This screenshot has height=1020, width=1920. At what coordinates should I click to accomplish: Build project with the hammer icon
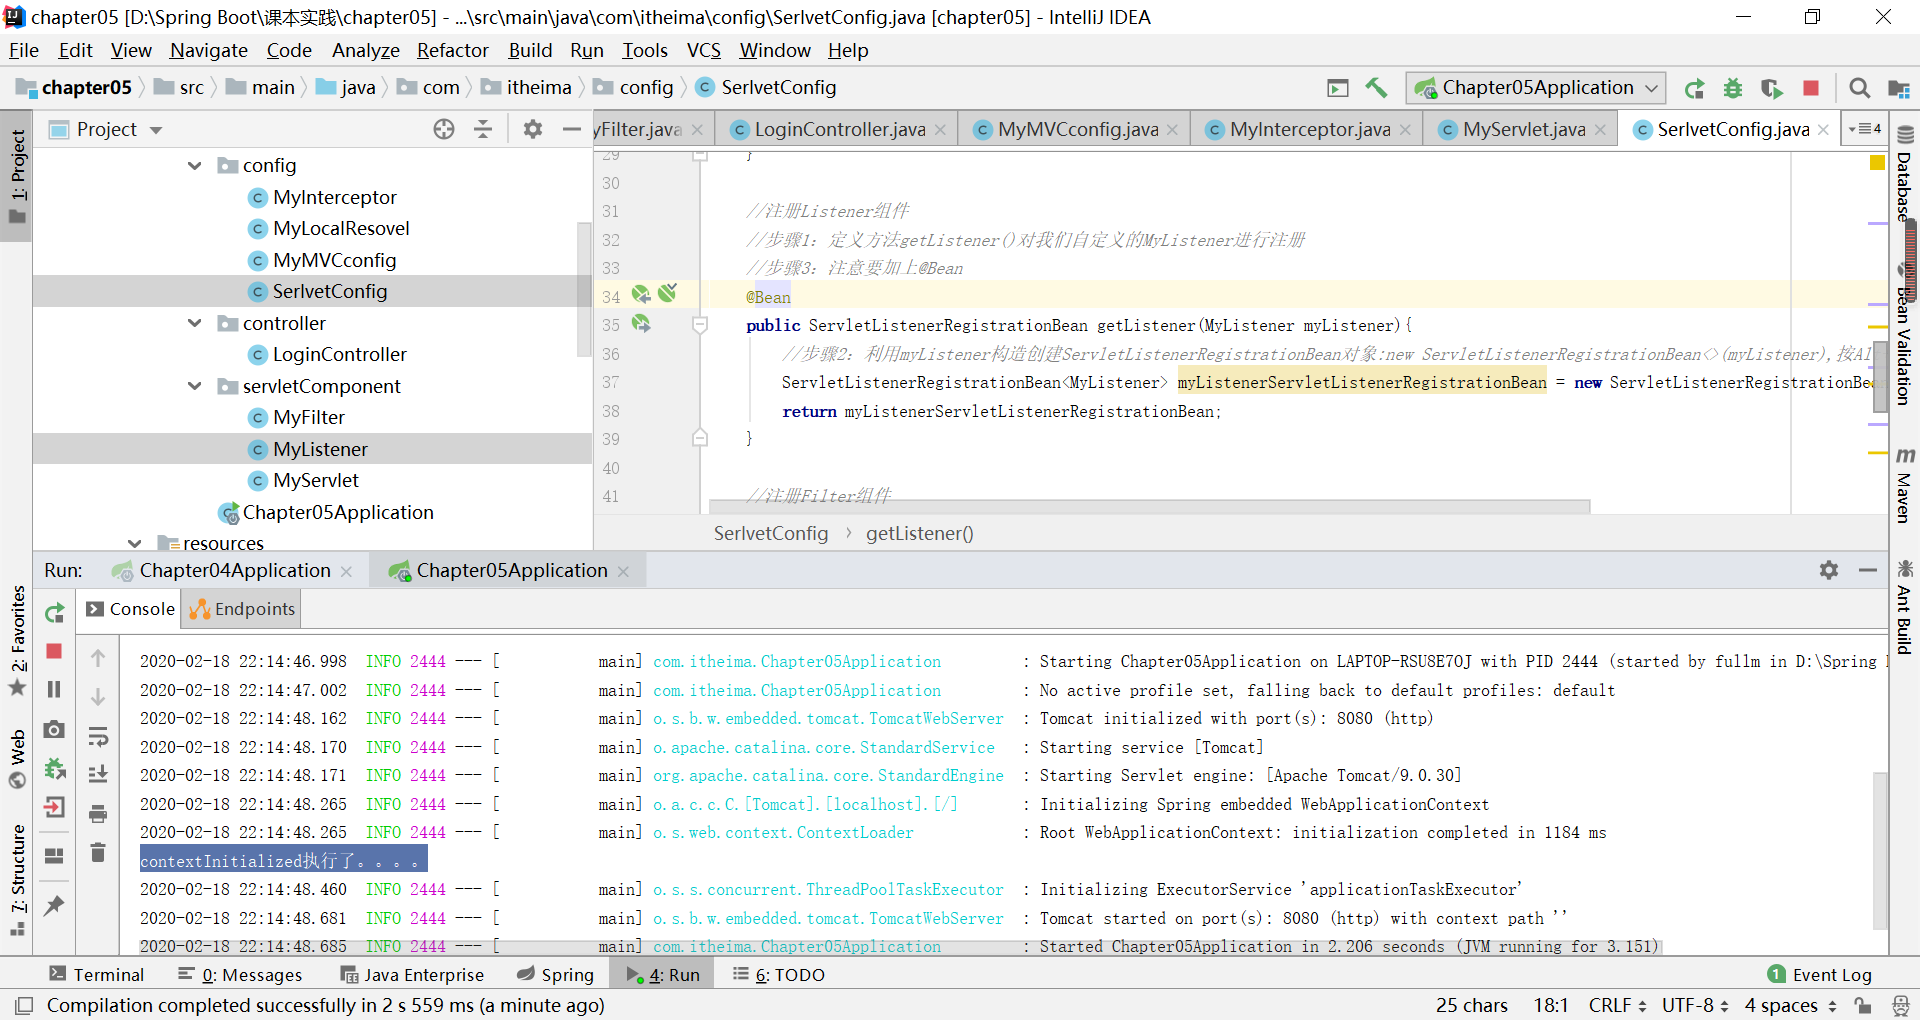coord(1377,88)
